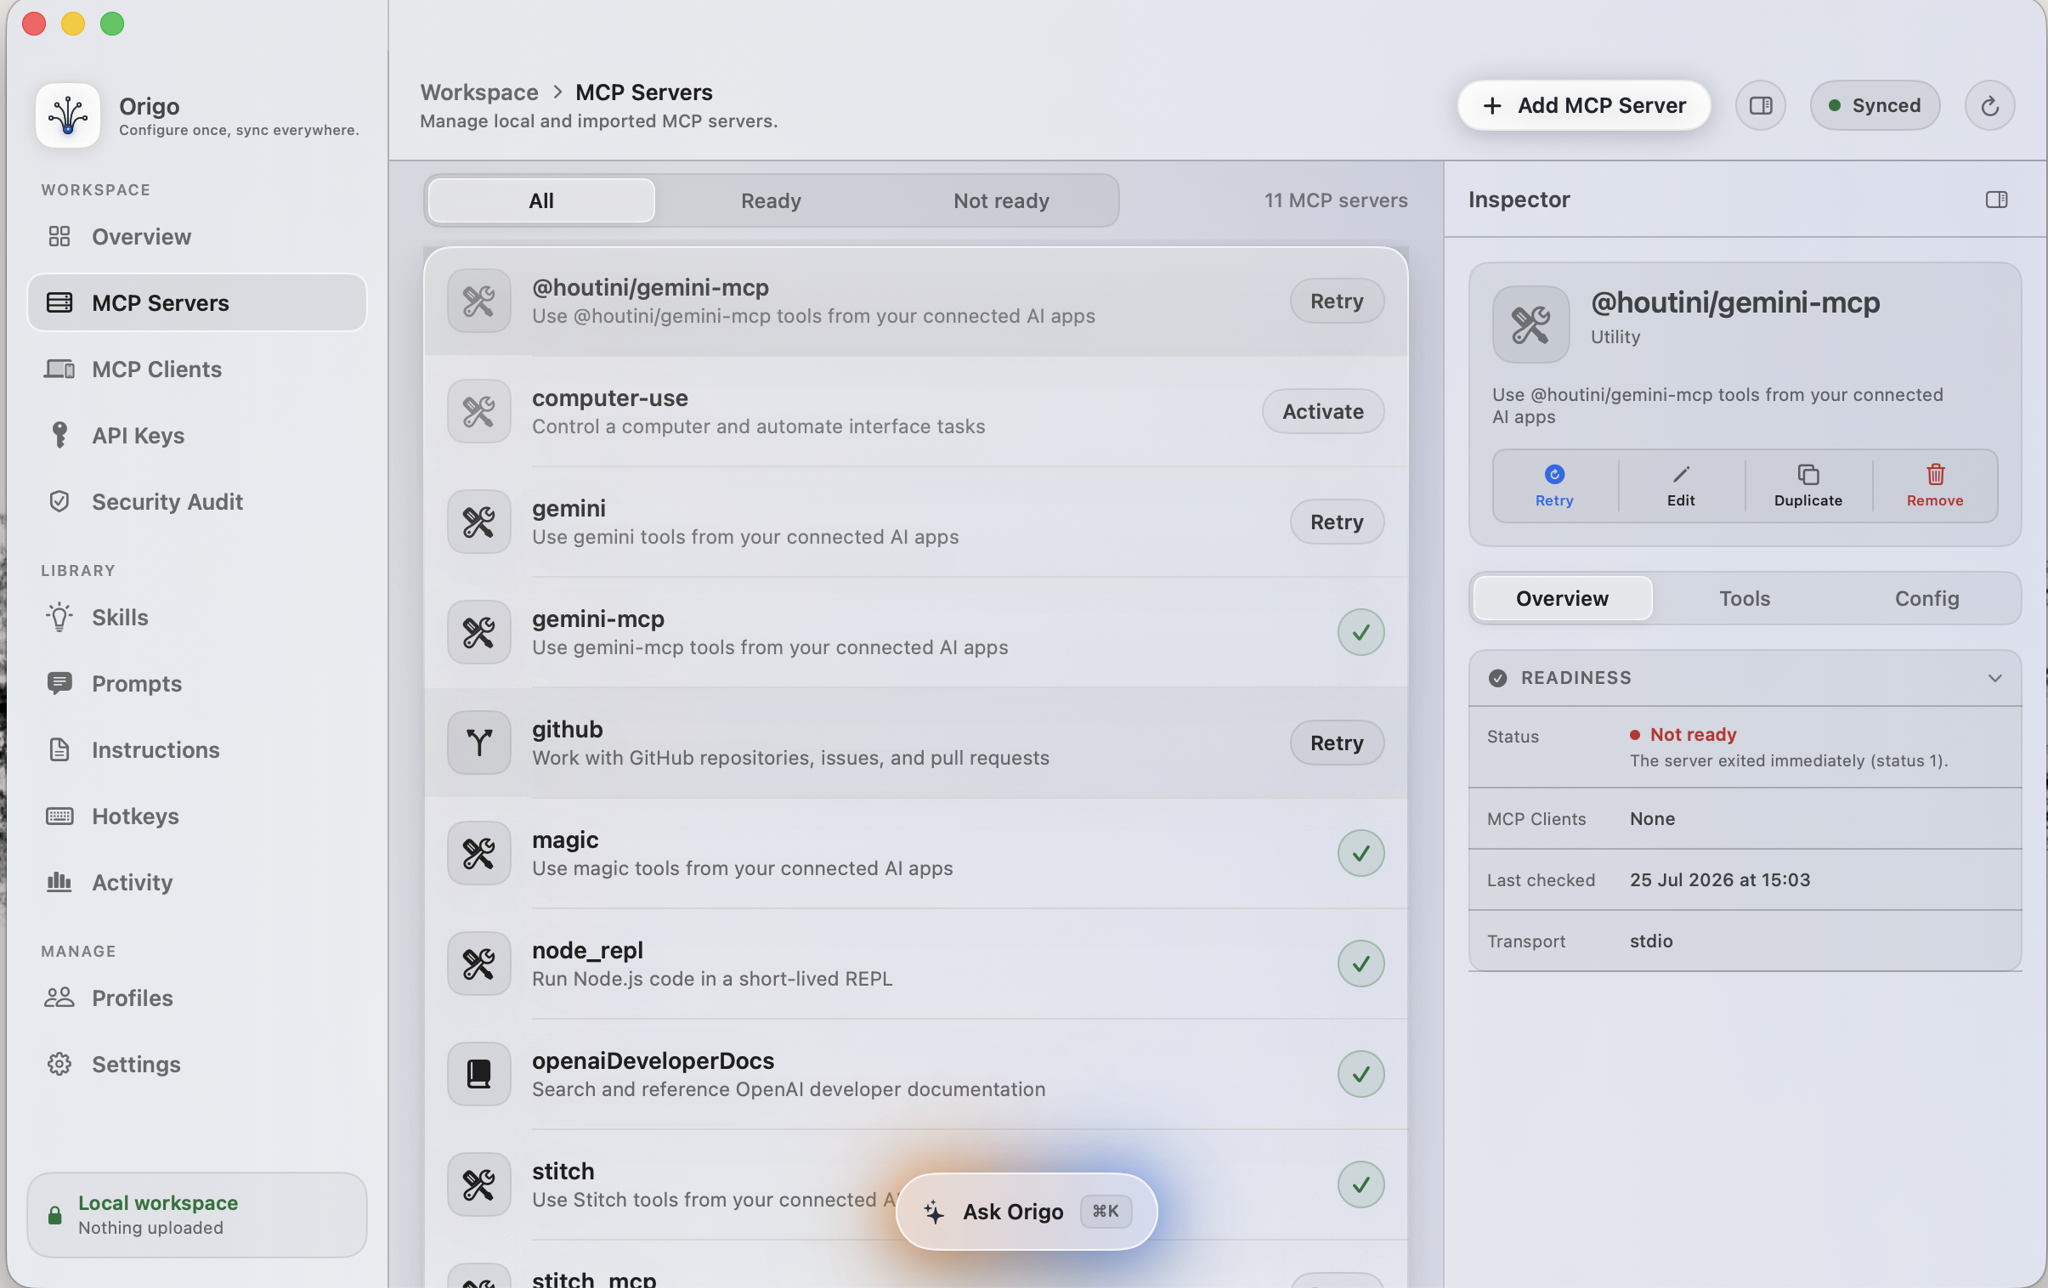Open the Tools tab in Inspector
The width and height of the screenshot is (2048, 1288).
(1744, 598)
